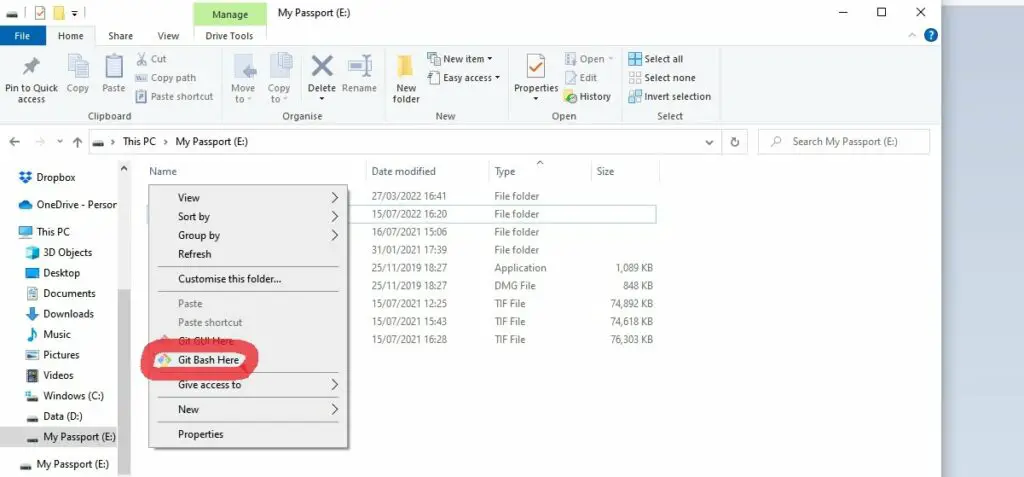This screenshot has width=1024, height=477.
Task: Create a New folder
Action: [406, 79]
